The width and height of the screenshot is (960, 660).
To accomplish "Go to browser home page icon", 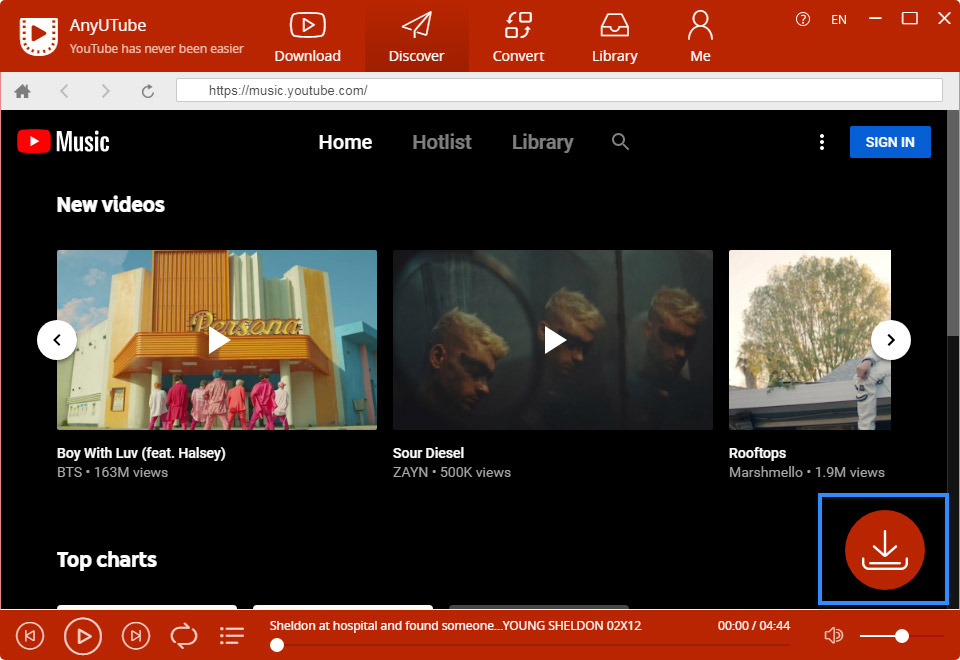I will pyautogui.click(x=23, y=91).
